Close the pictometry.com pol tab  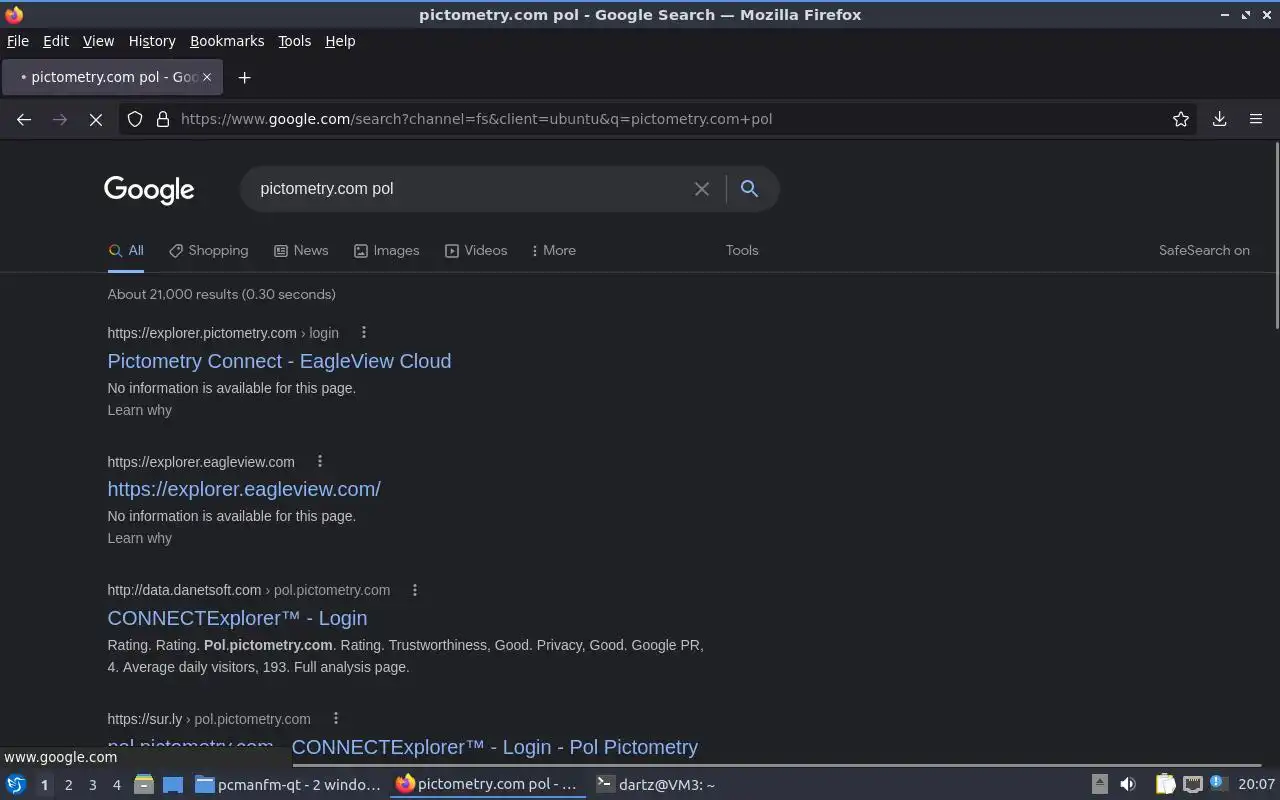point(207,77)
